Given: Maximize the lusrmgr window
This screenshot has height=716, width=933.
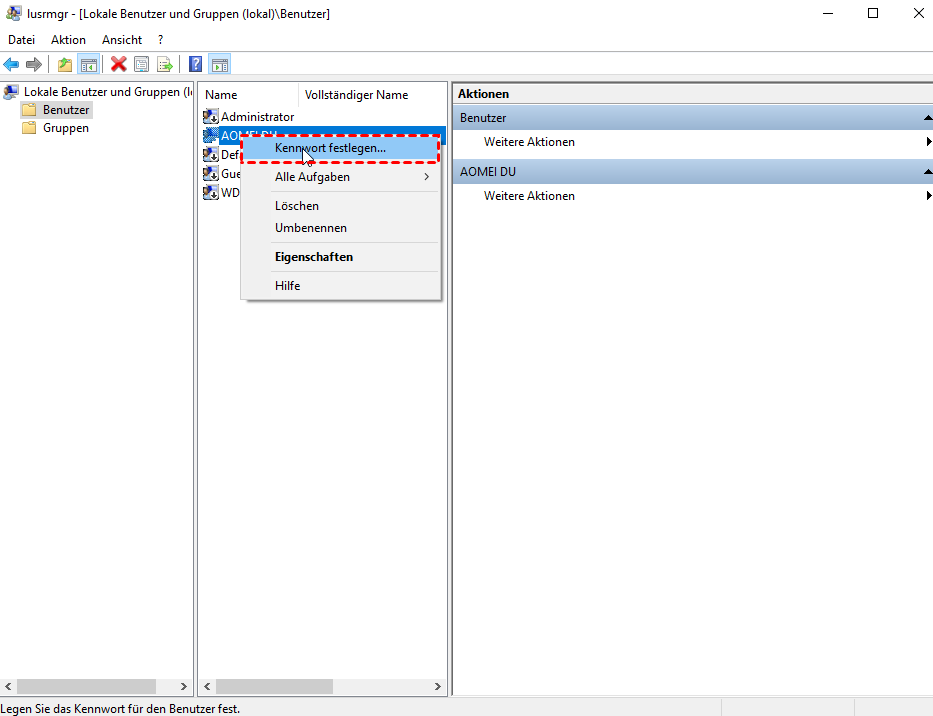Looking at the screenshot, I should (873, 13).
